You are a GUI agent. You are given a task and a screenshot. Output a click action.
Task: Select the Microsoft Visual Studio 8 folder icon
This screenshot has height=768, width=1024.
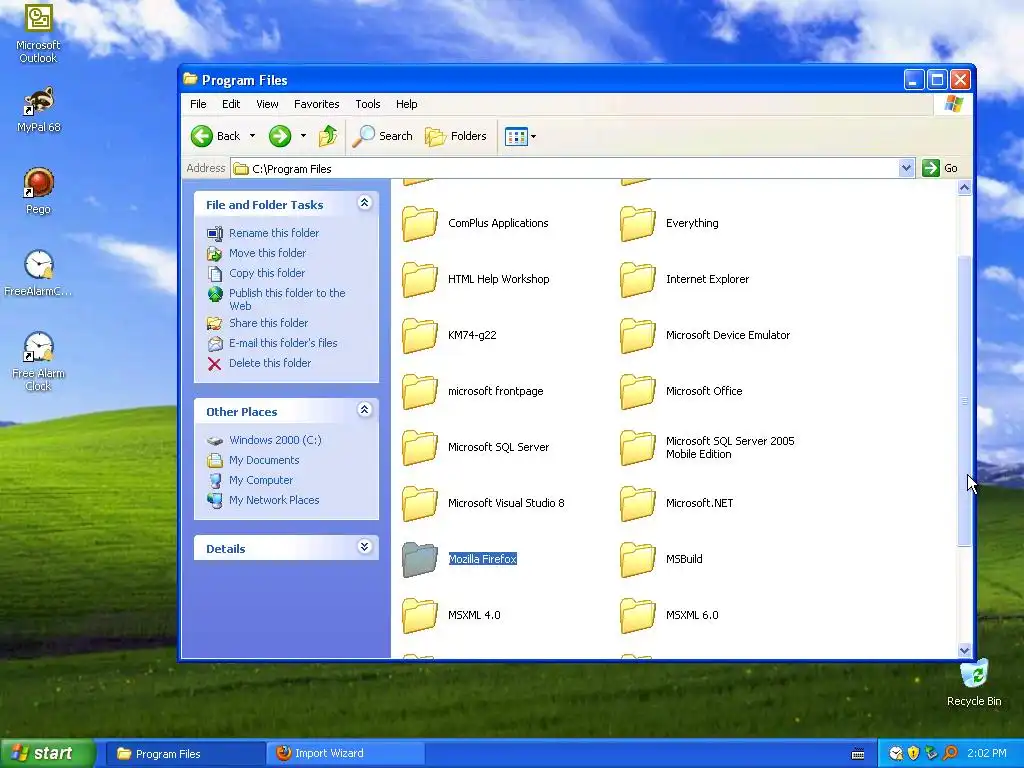click(419, 504)
